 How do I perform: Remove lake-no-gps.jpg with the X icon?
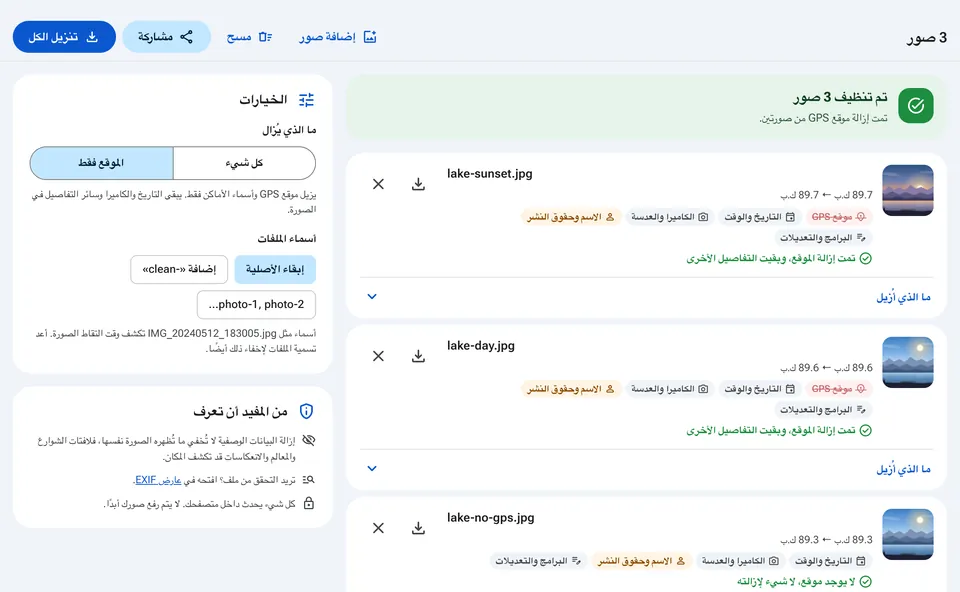pyautogui.click(x=378, y=528)
